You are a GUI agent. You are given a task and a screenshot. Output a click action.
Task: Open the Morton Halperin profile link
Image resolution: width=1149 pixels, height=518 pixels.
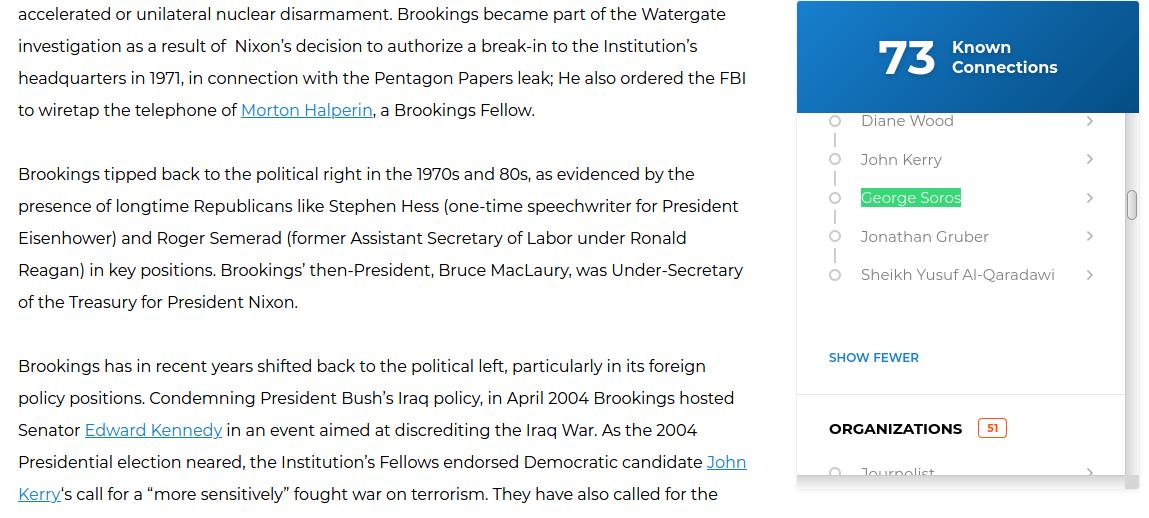306,111
